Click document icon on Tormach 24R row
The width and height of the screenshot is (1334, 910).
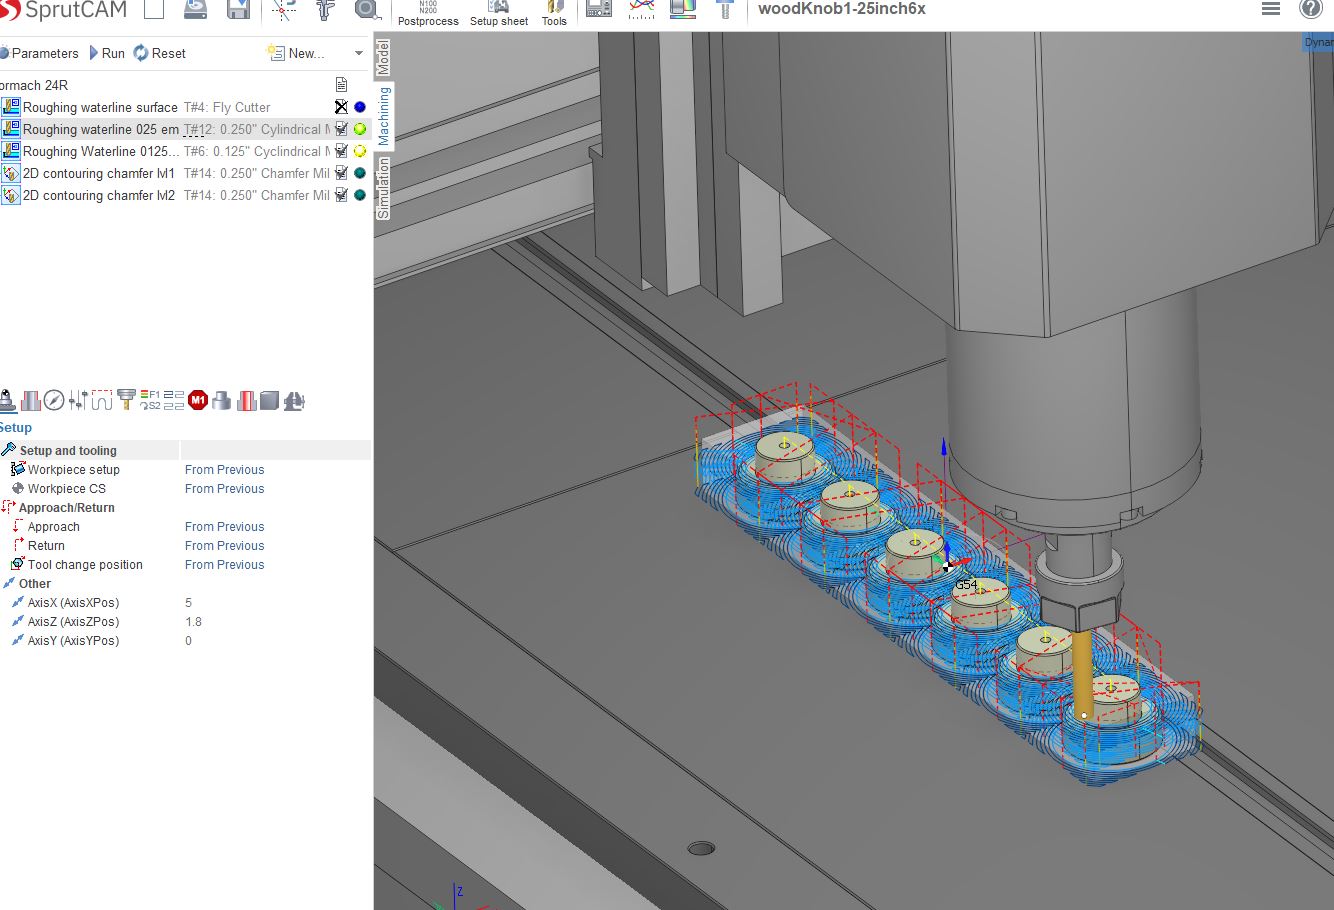pos(341,85)
